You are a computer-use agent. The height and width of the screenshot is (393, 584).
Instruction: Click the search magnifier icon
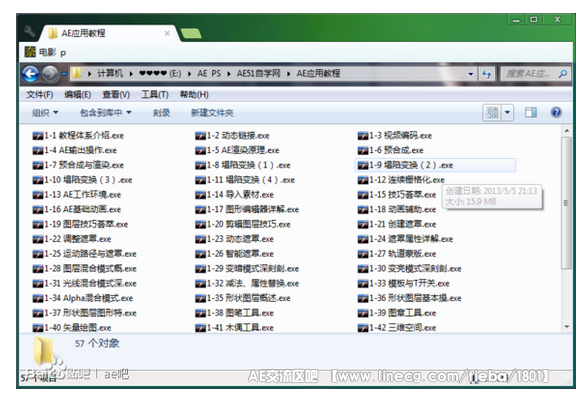coord(563,74)
